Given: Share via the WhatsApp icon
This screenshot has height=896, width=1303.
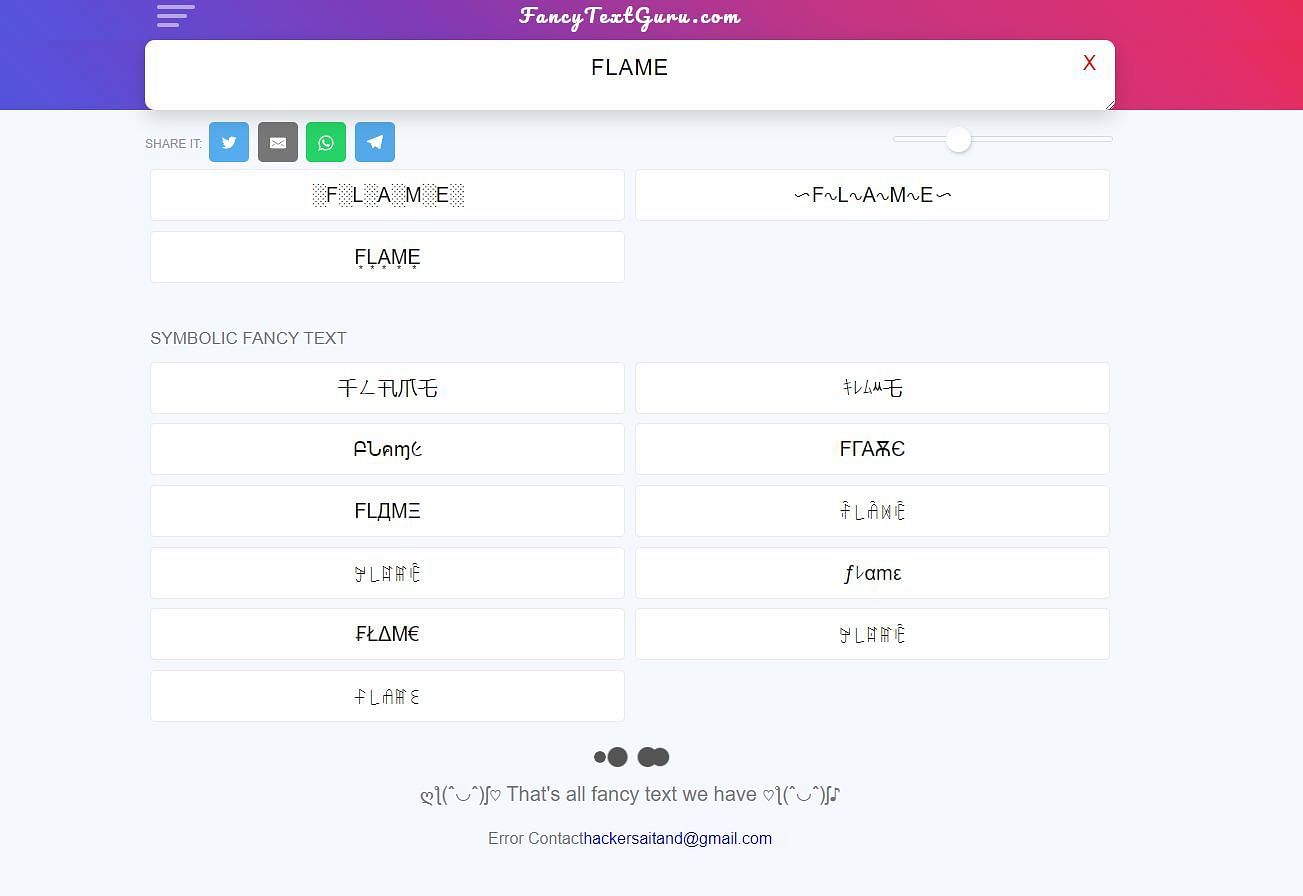Looking at the screenshot, I should click(x=326, y=142).
